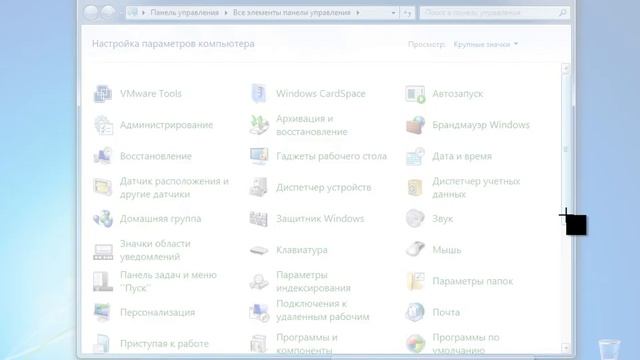Open the Защитник Windows icon
The width and height of the screenshot is (640, 360).
coord(259,219)
